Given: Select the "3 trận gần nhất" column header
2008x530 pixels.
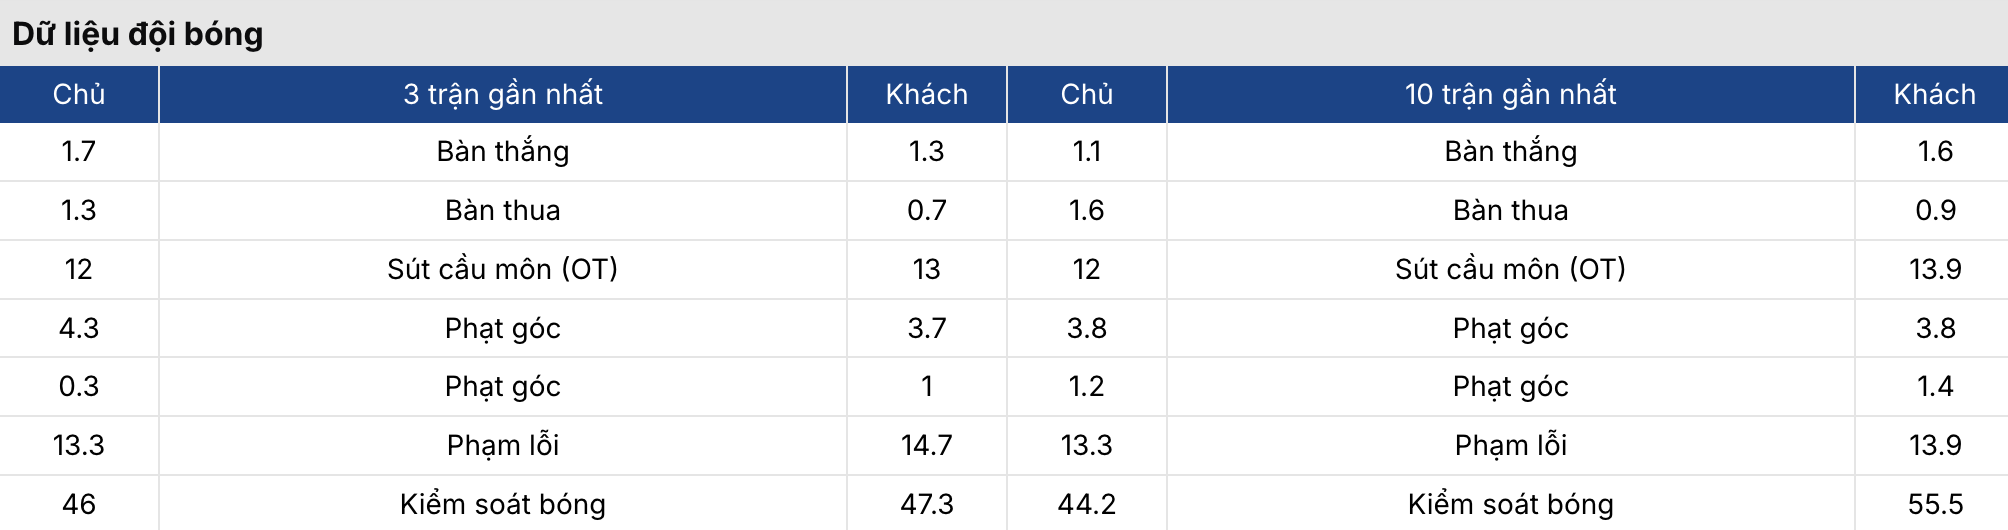Looking at the screenshot, I should coord(502,94).
